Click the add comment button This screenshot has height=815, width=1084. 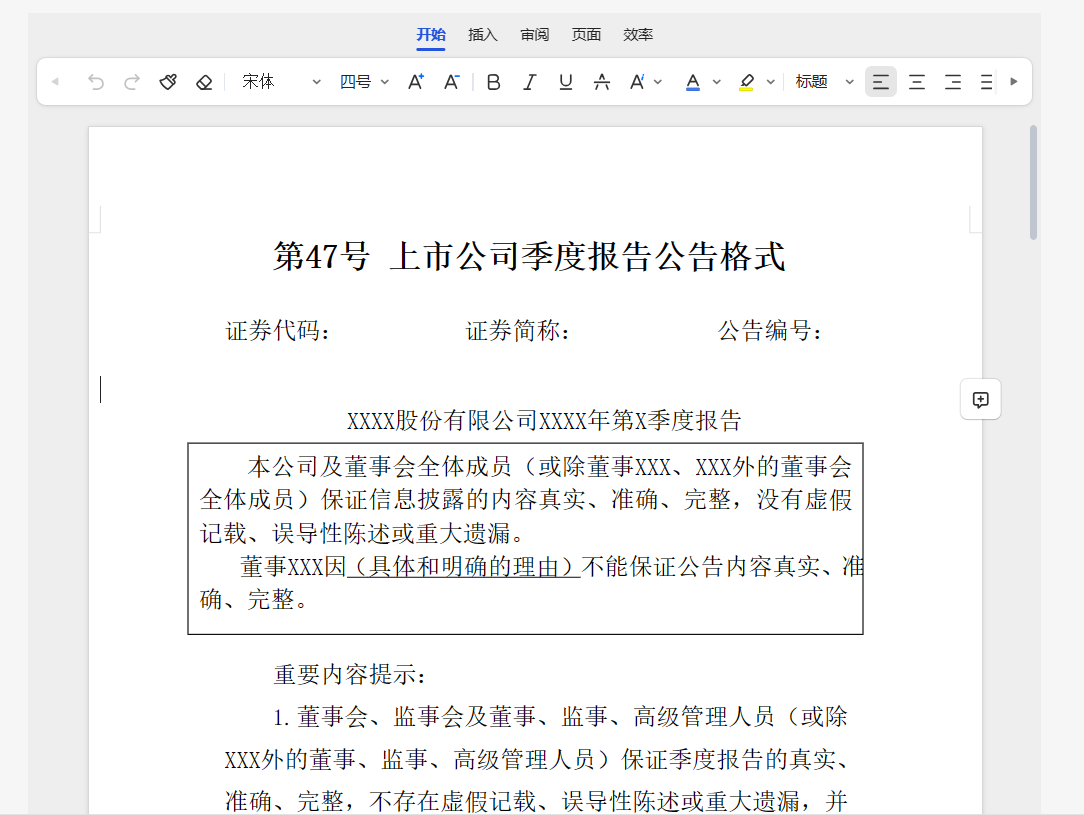pyautogui.click(x=980, y=400)
